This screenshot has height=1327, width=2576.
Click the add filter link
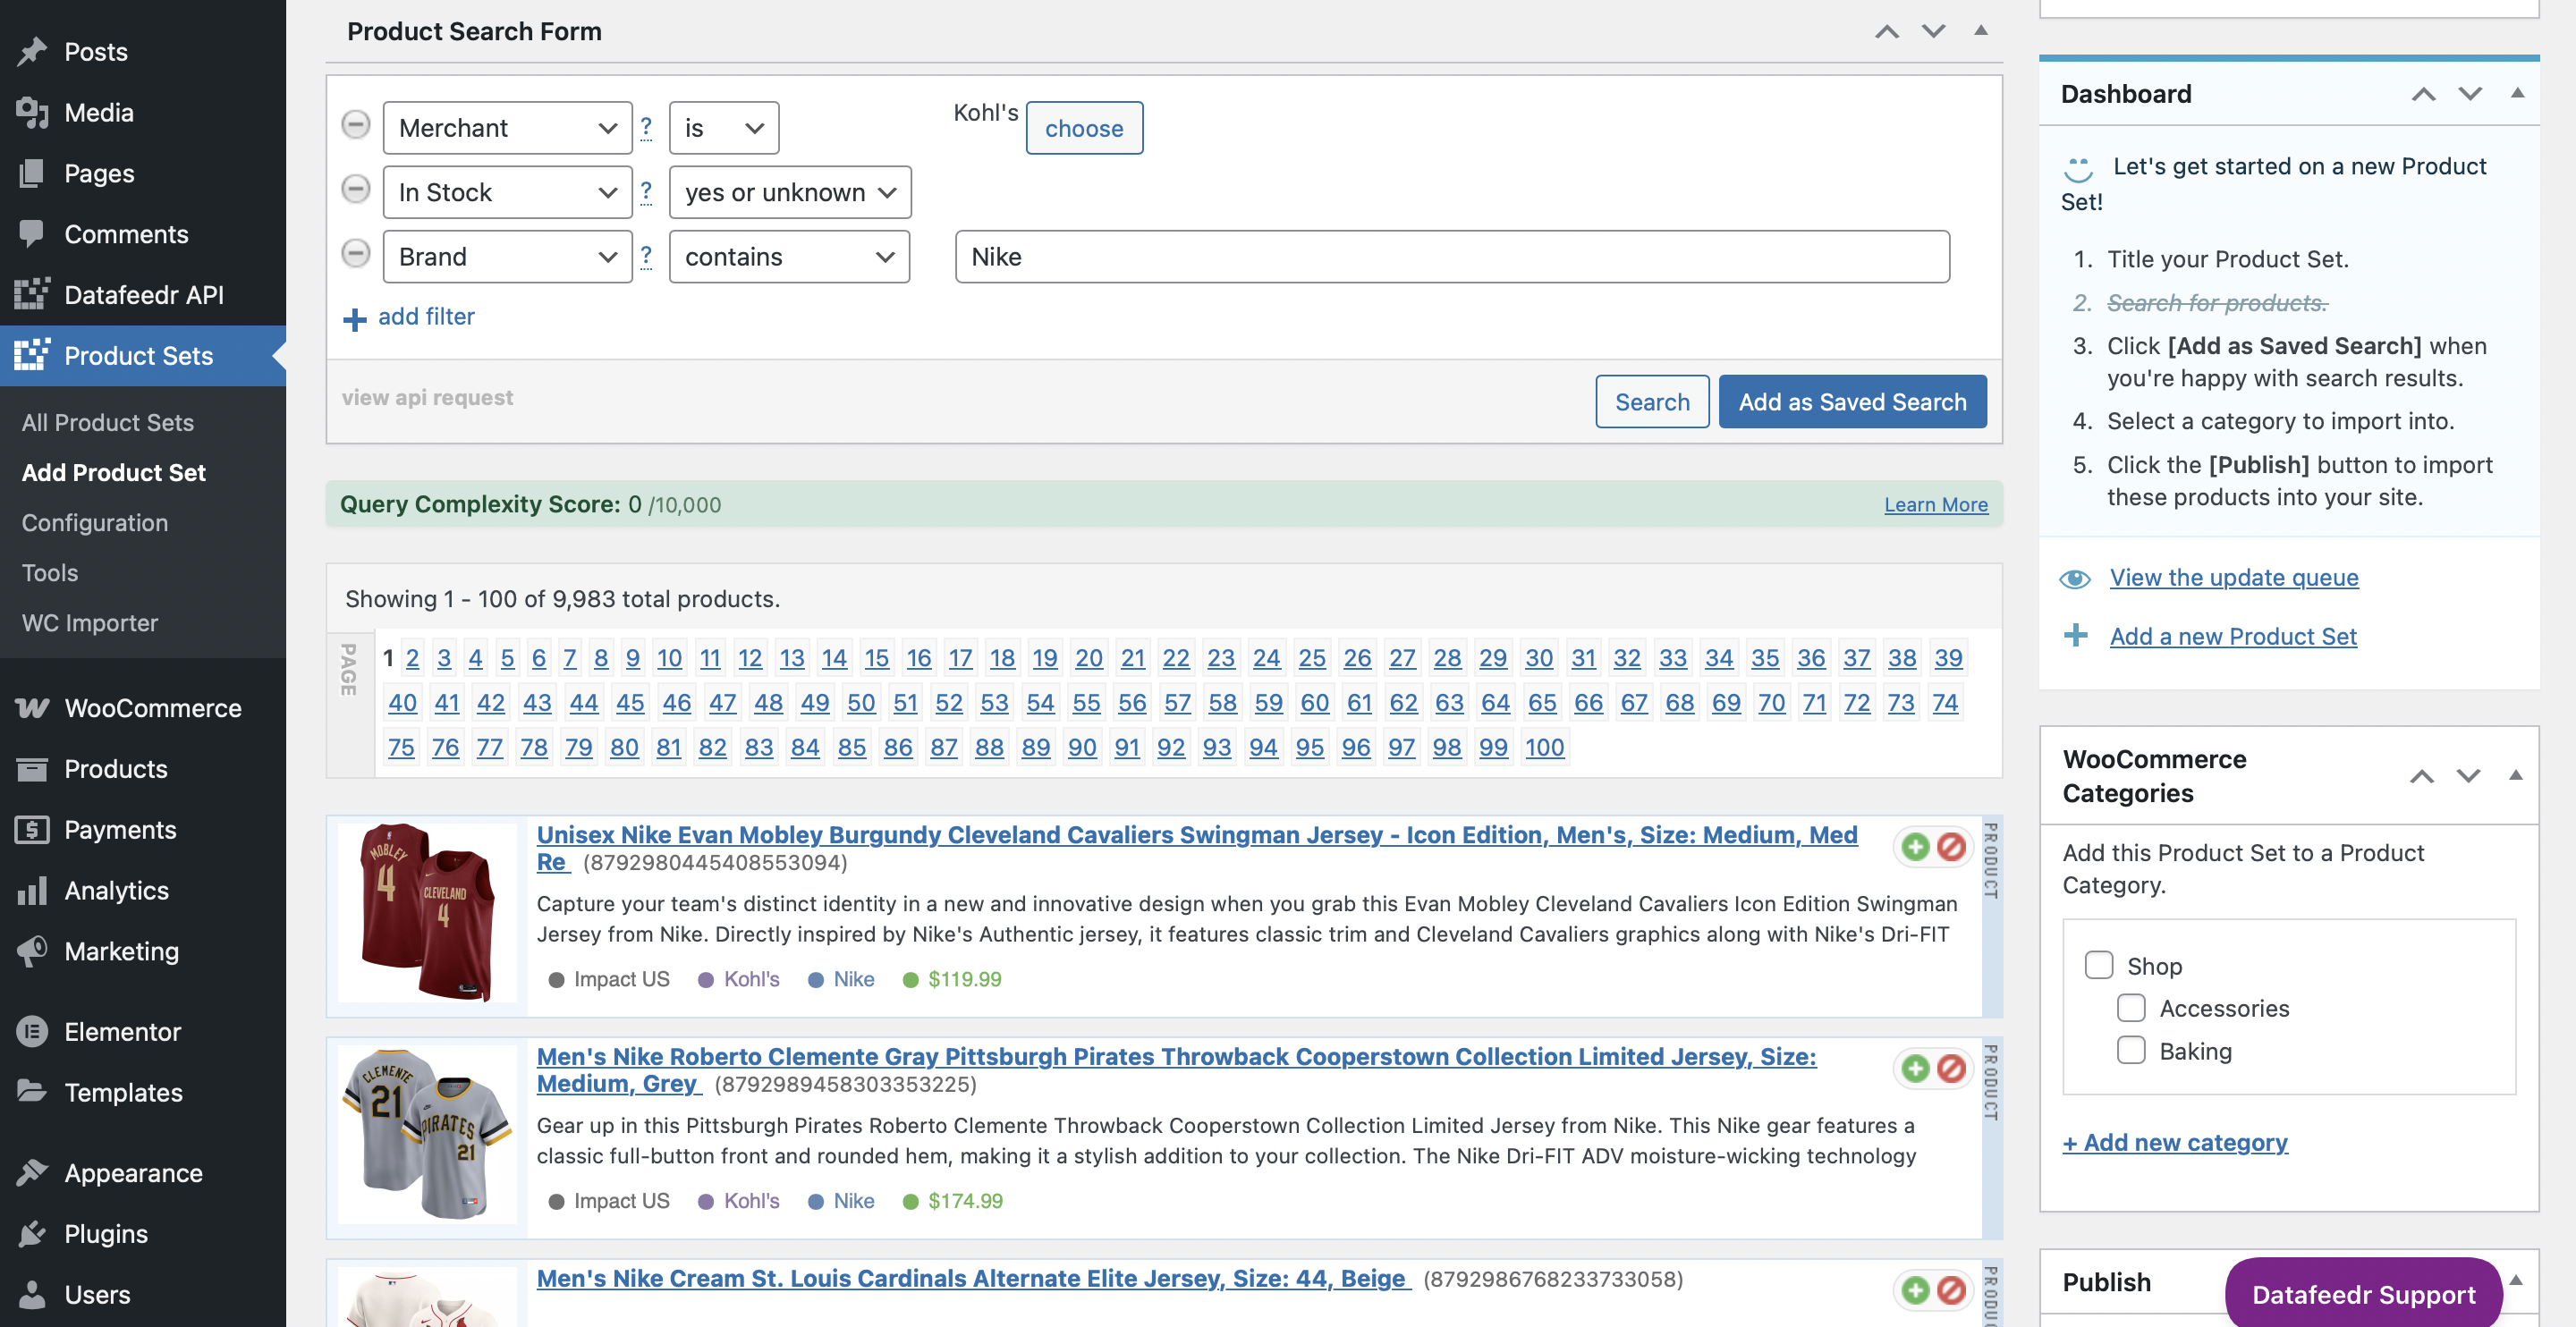coord(426,316)
